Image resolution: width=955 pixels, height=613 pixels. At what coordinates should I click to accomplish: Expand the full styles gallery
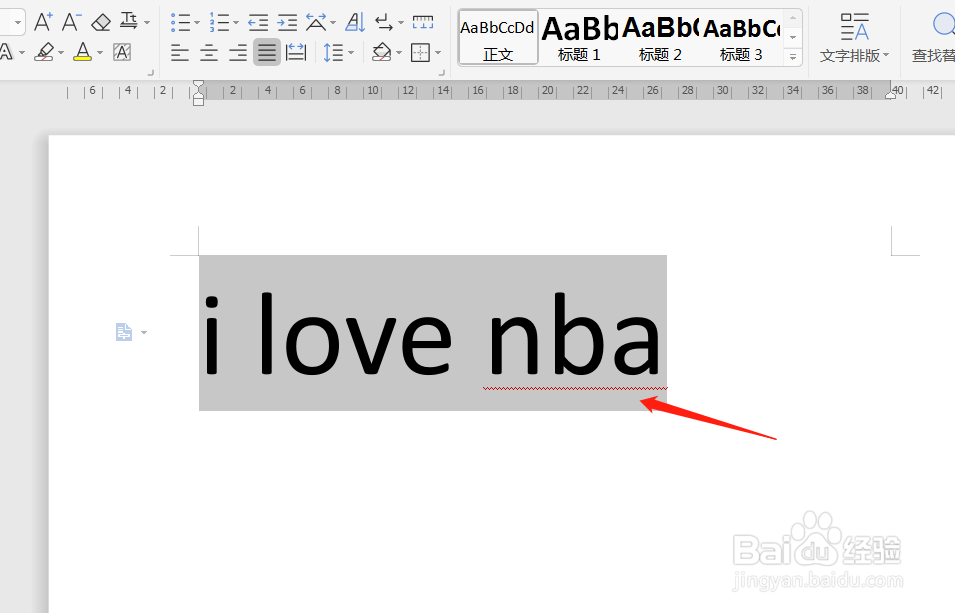click(792, 57)
